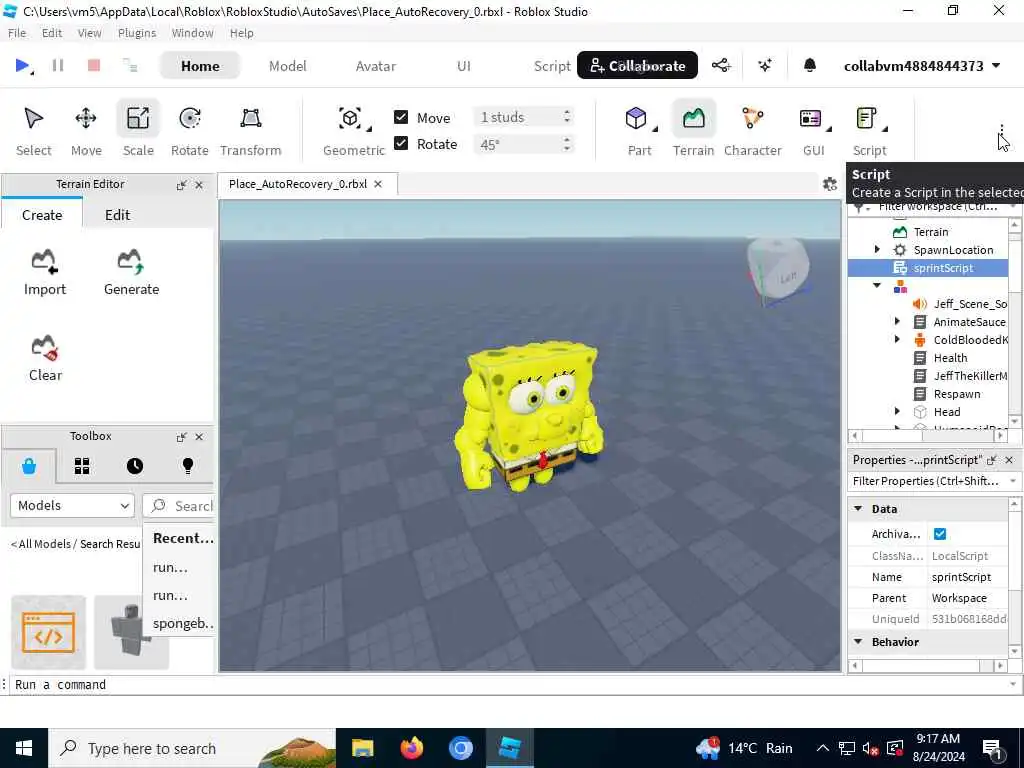Start playtest with the Play button

click(x=22, y=65)
